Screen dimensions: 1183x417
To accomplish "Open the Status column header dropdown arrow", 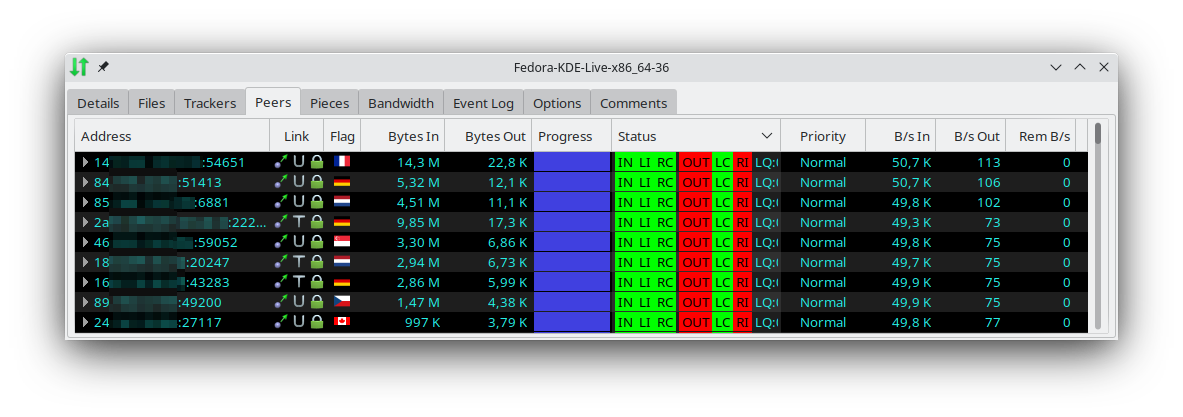I will coord(767,136).
